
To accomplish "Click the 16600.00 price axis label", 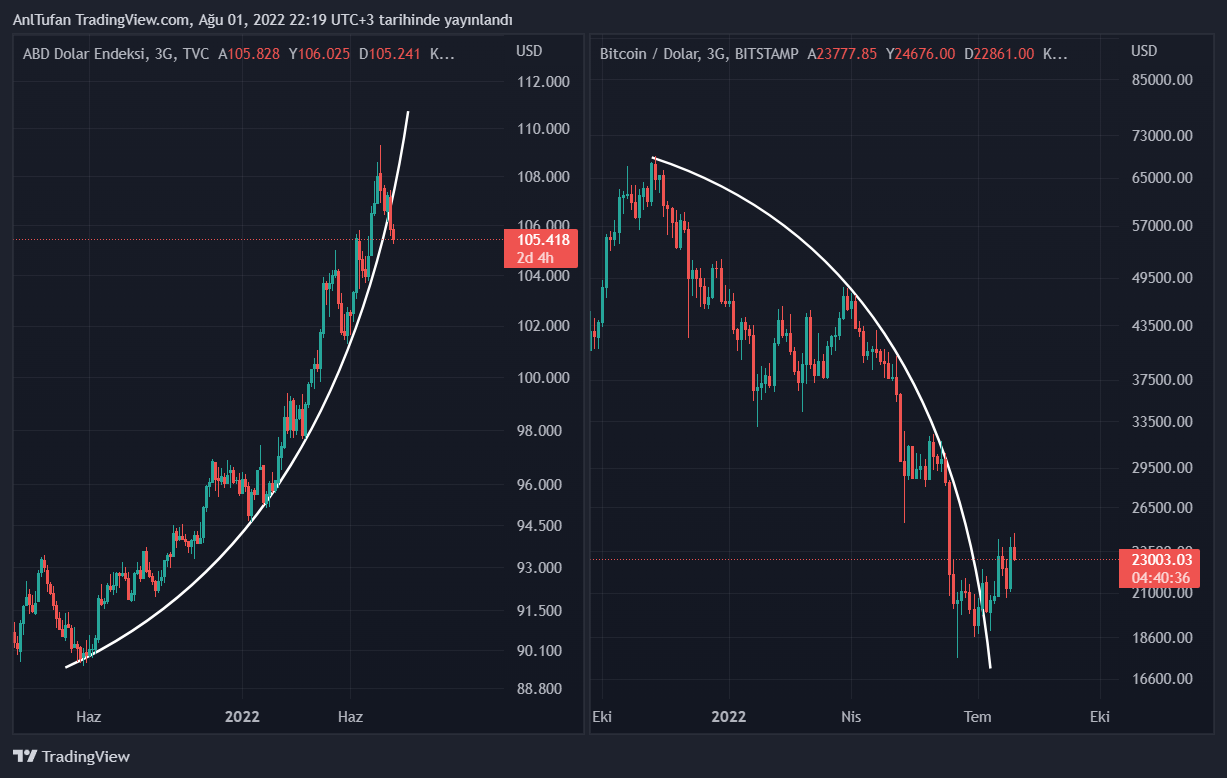I will (x=1162, y=679).
